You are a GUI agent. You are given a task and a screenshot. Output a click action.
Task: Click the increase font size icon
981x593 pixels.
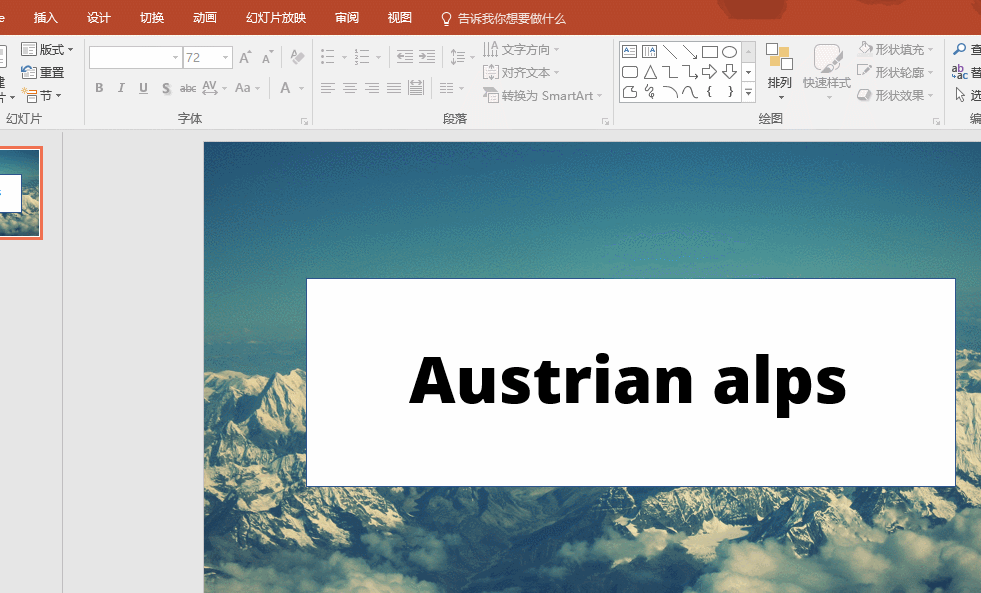coord(245,58)
